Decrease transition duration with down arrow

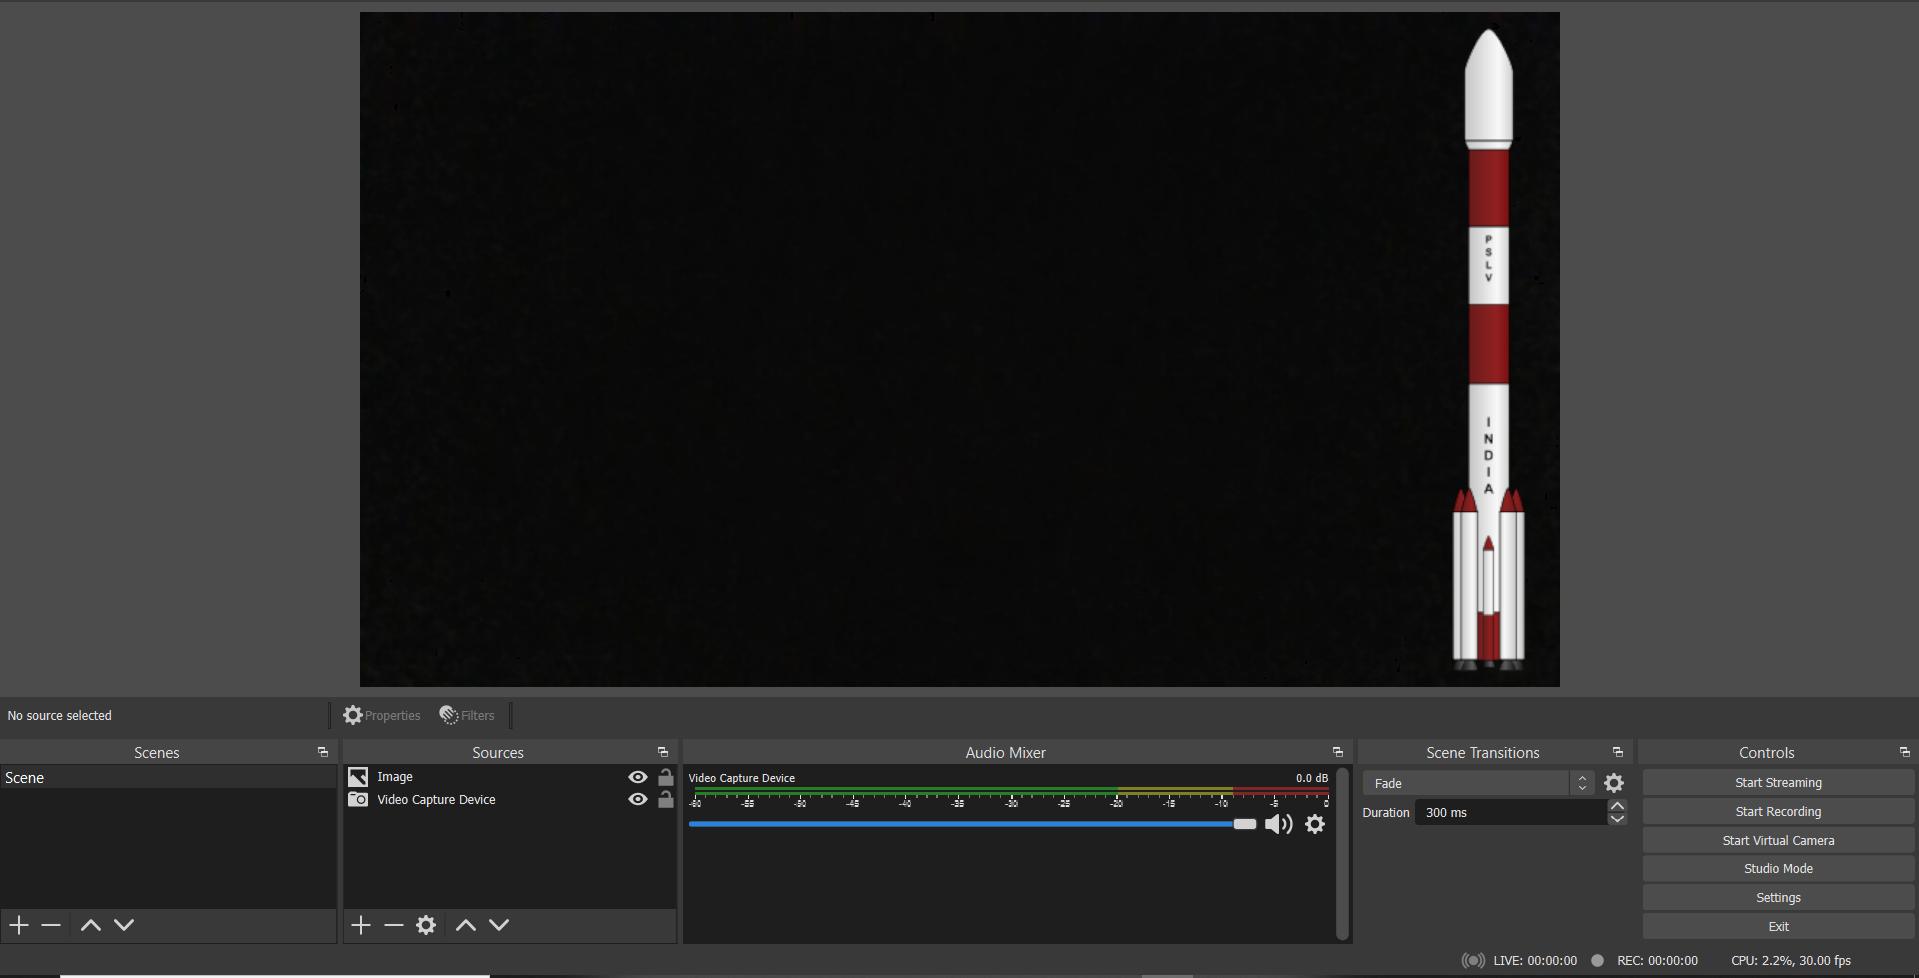point(1617,819)
